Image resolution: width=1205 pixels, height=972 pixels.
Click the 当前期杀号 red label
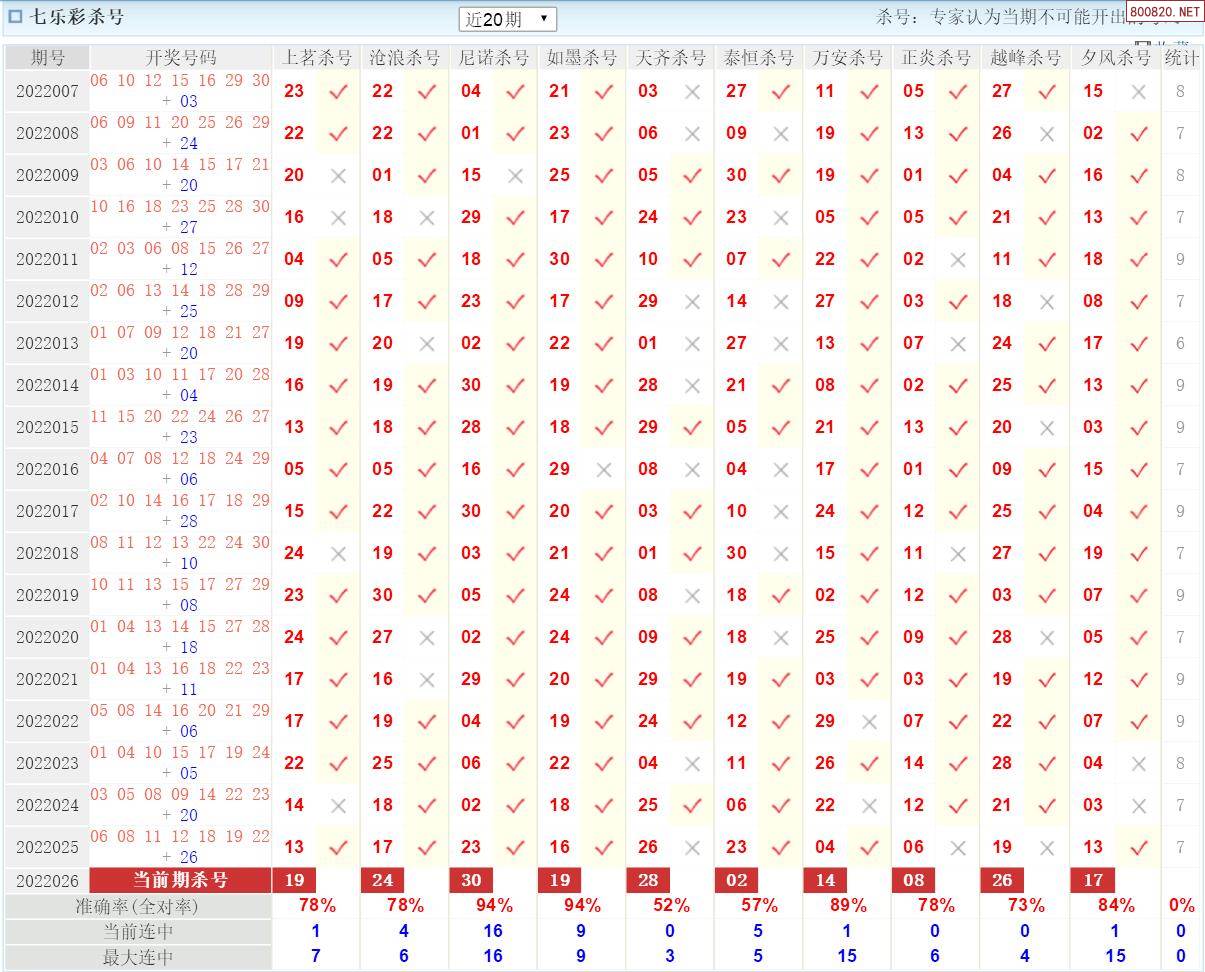pyautogui.click(x=180, y=880)
